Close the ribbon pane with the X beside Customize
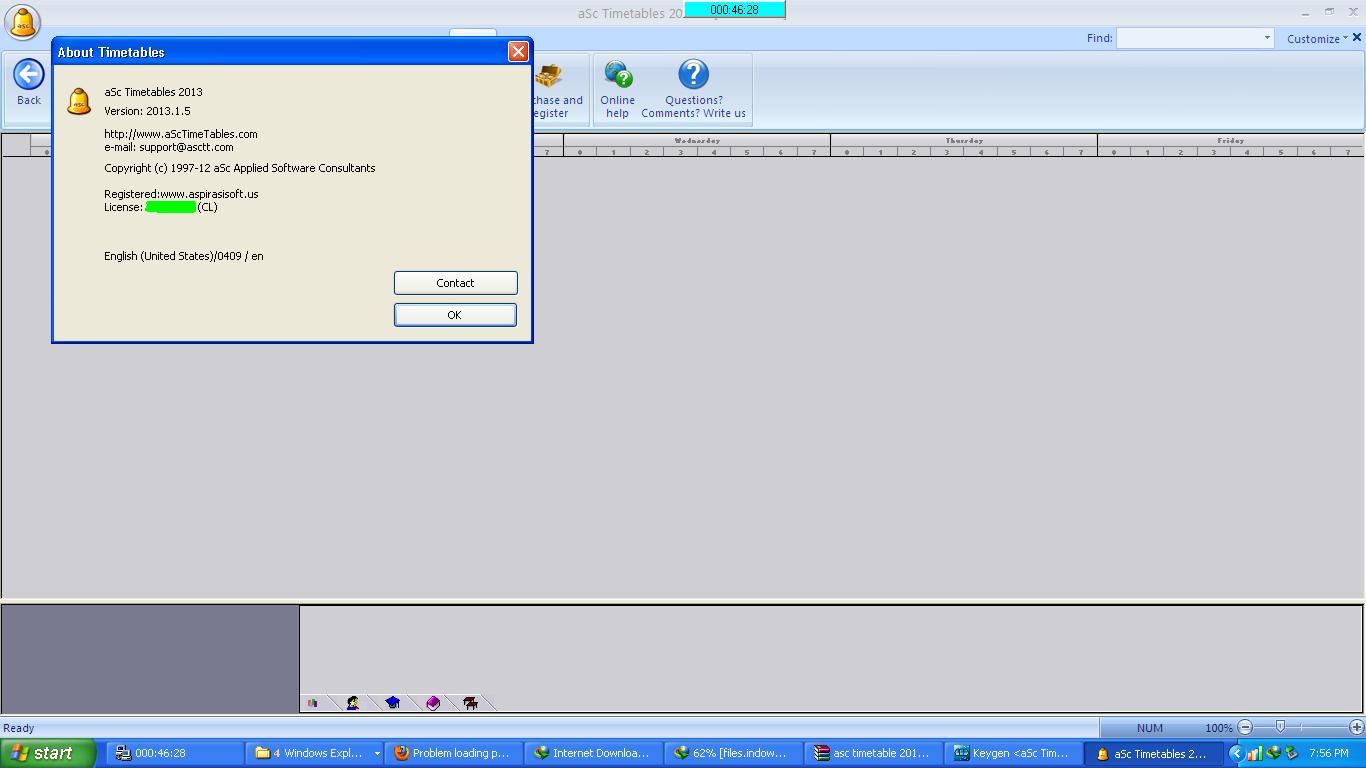Image resolution: width=1366 pixels, height=768 pixels. pyautogui.click(x=1357, y=37)
